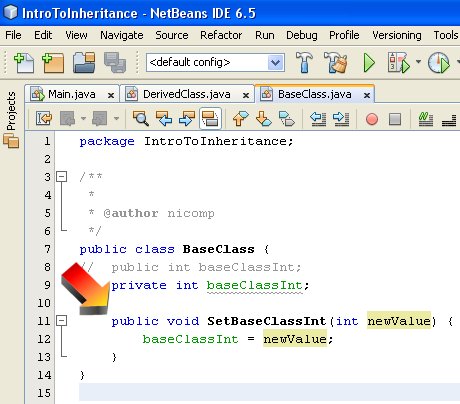Run the main project with green arrow
Image resolution: width=460 pixels, height=404 pixels.
tap(369, 62)
